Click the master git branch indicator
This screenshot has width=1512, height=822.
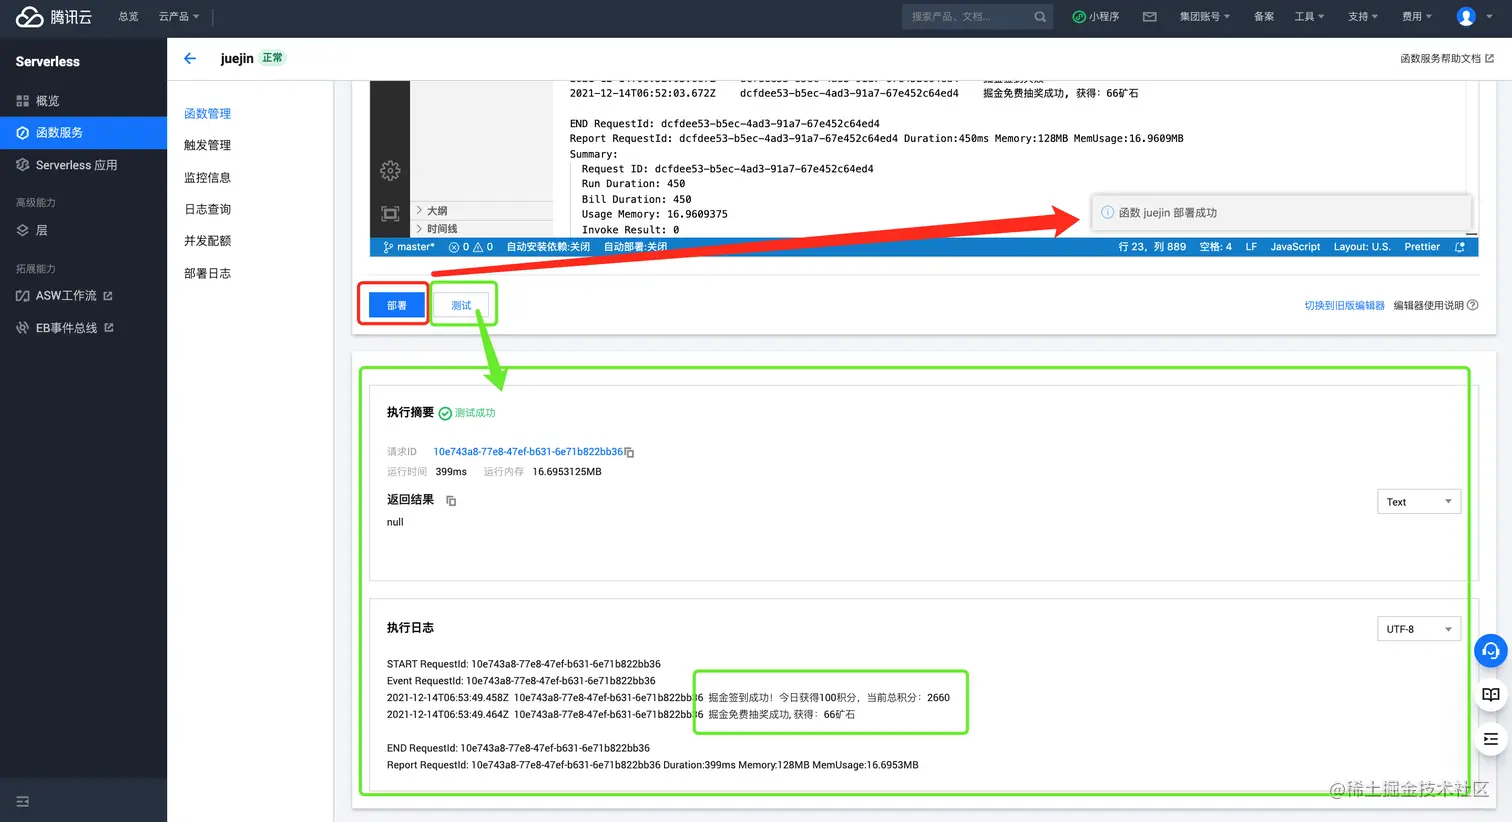click(409, 247)
